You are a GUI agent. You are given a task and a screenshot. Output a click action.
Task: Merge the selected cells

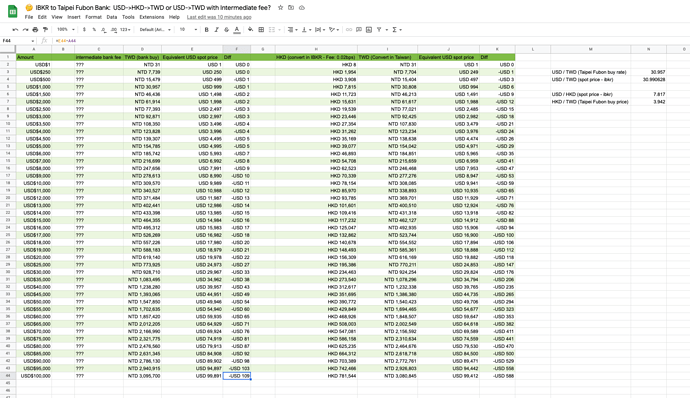tap(272, 29)
